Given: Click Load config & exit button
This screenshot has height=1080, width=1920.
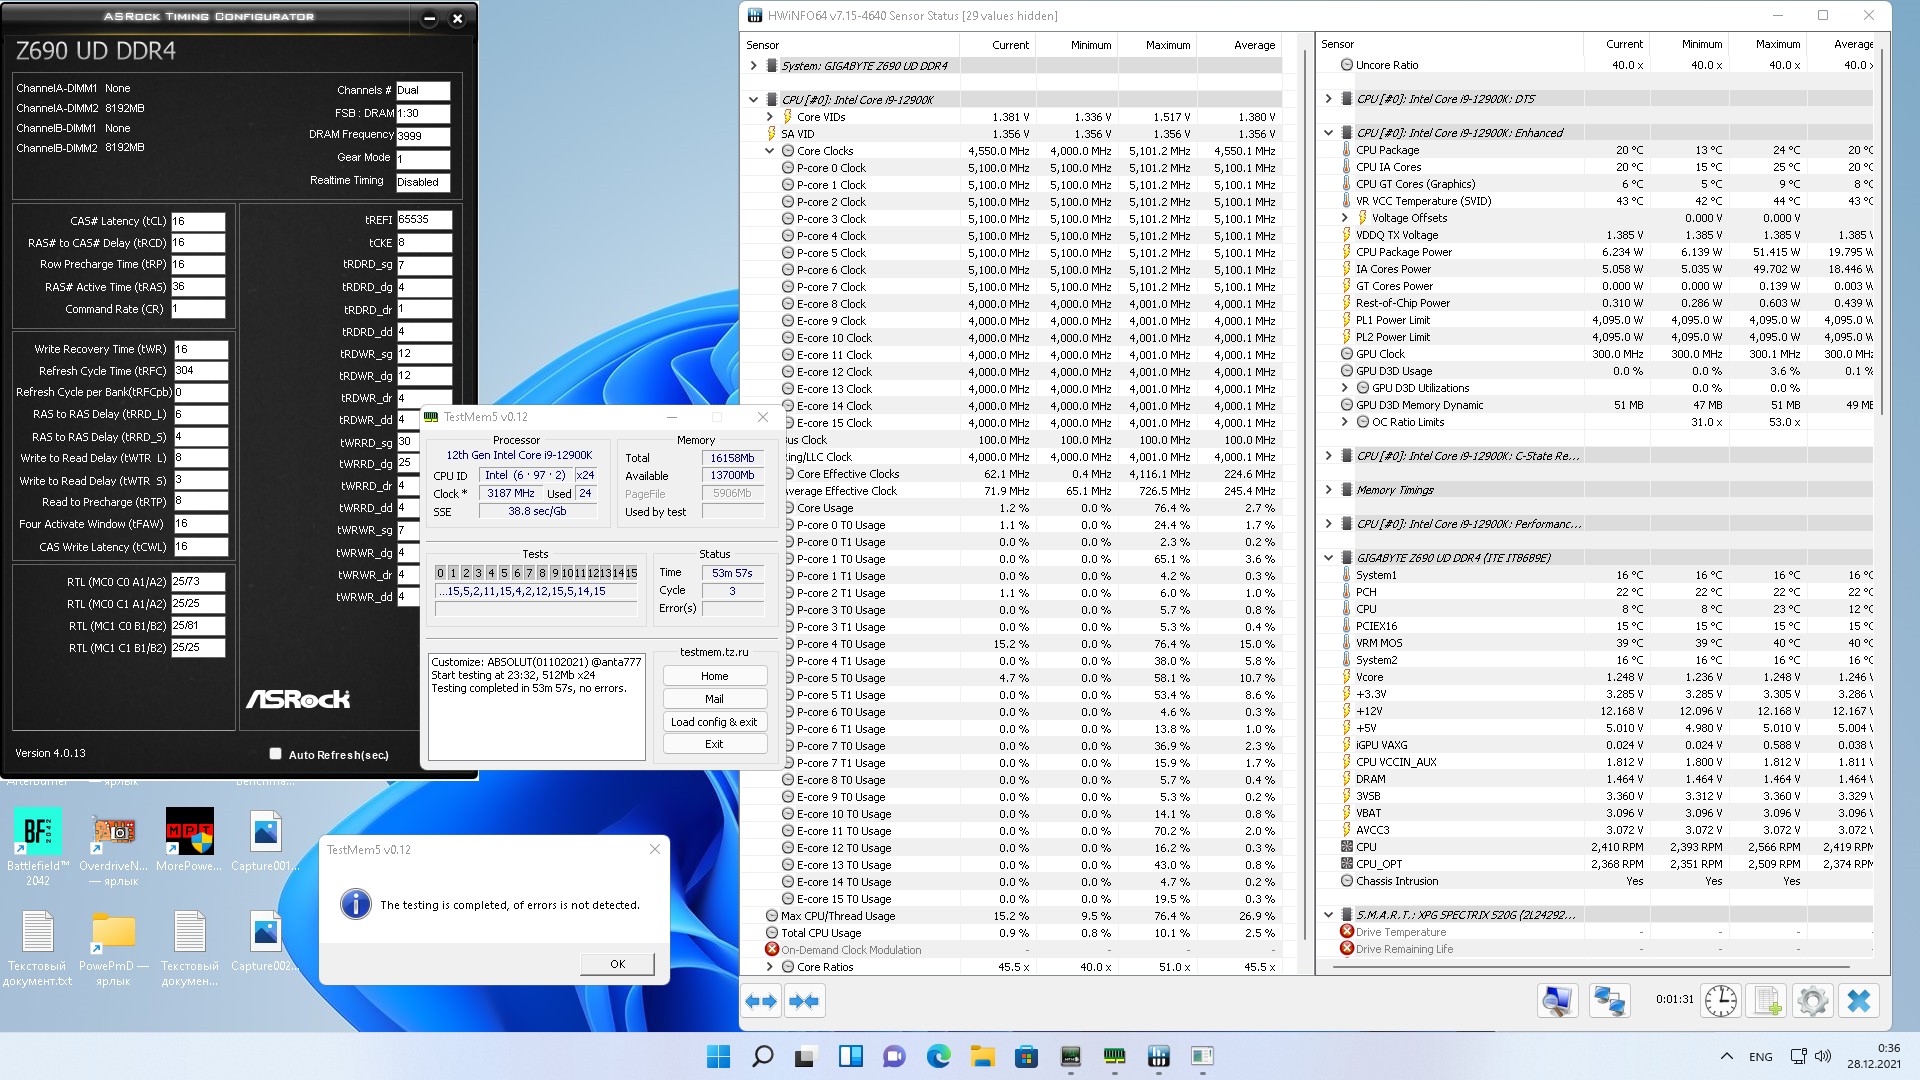Looking at the screenshot, I should (x=714, y=722).
